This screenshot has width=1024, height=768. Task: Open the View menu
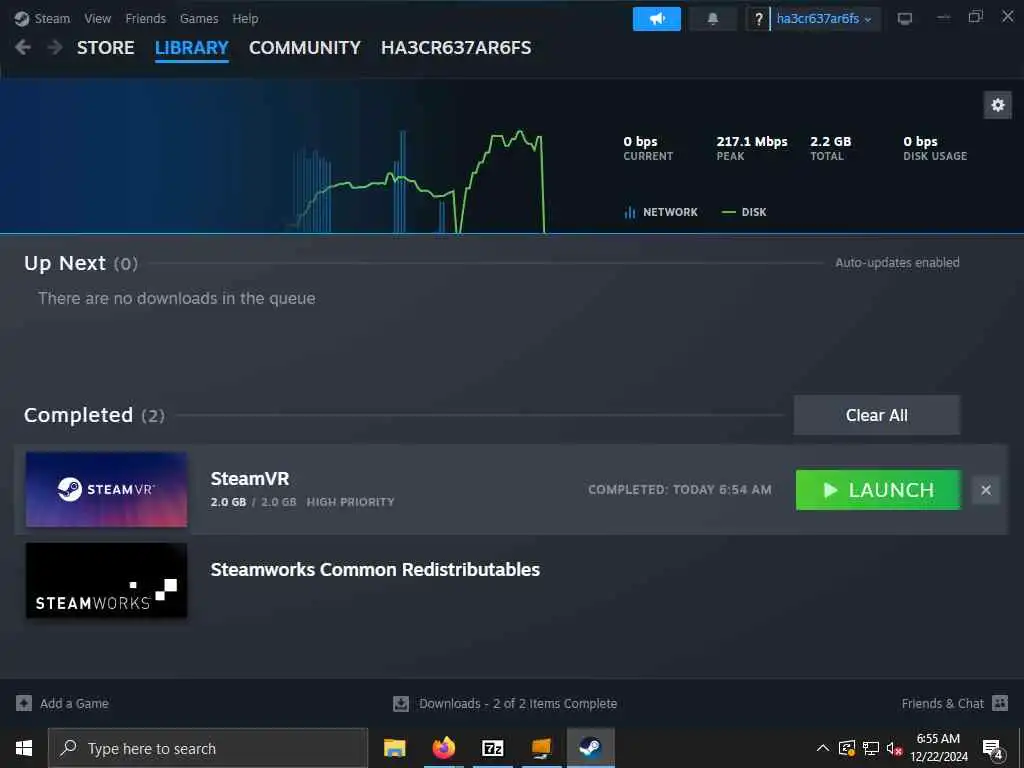point(97,18)
